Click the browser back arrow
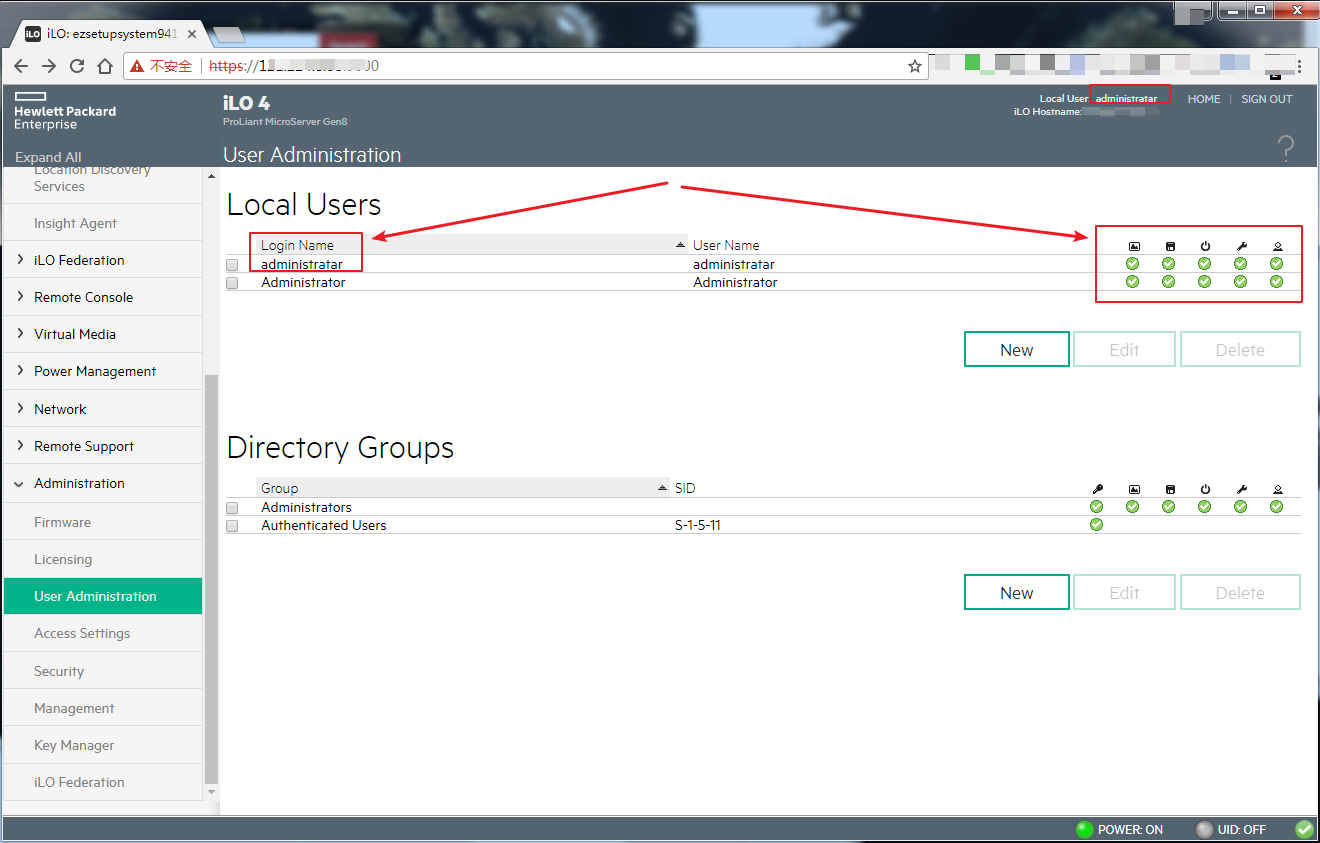The height and width of the screenshot is (843, 1320). point(21,66)
